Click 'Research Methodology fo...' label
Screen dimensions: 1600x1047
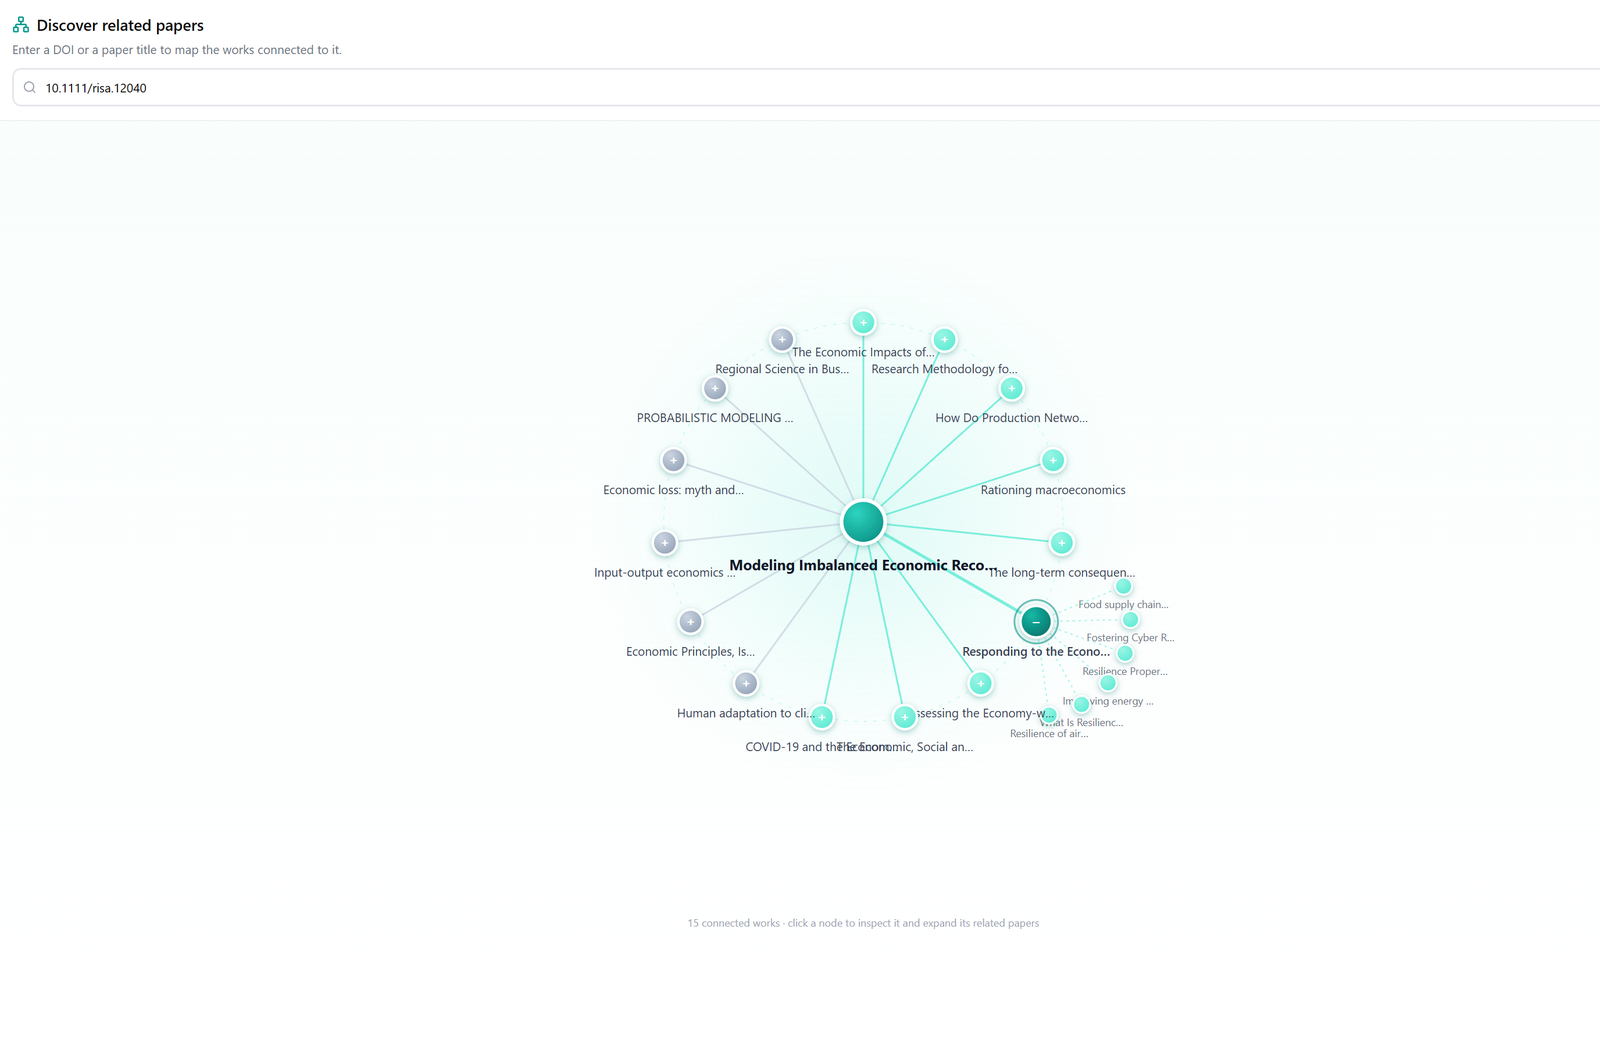(x=944, y=369)
